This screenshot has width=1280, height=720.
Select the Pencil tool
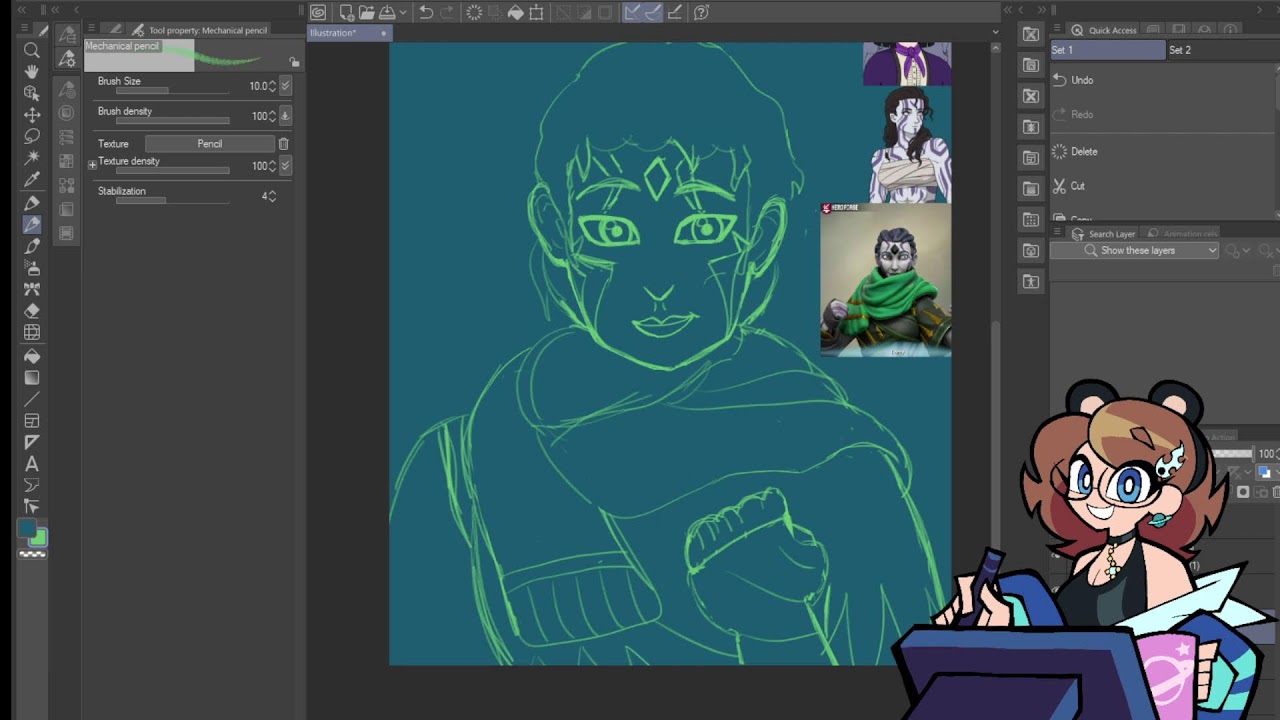[x=32, y=225]
